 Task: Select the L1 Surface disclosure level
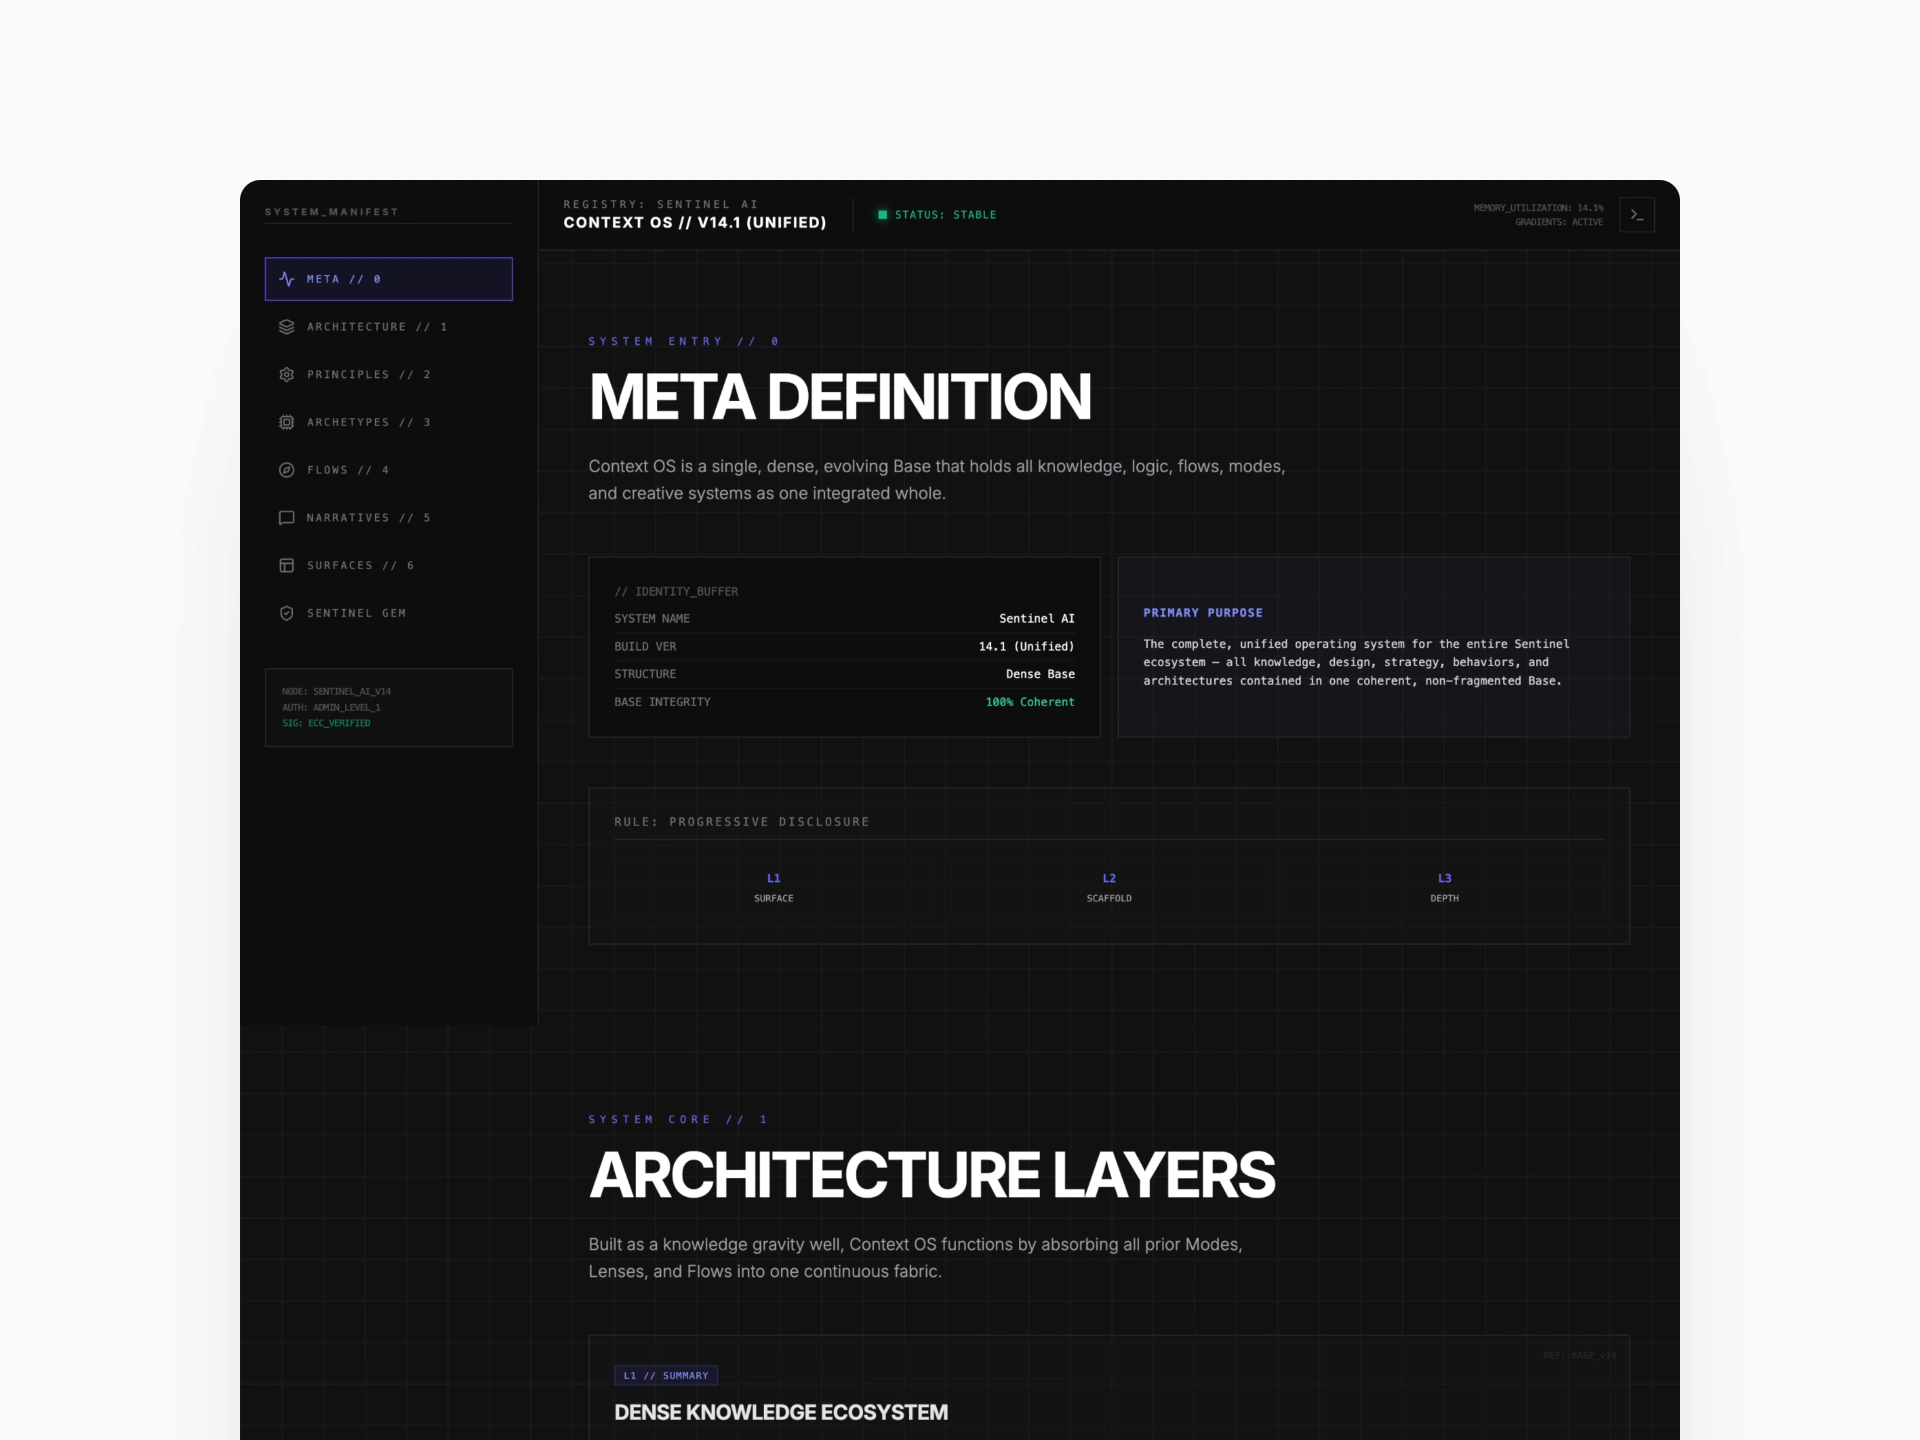773,888
